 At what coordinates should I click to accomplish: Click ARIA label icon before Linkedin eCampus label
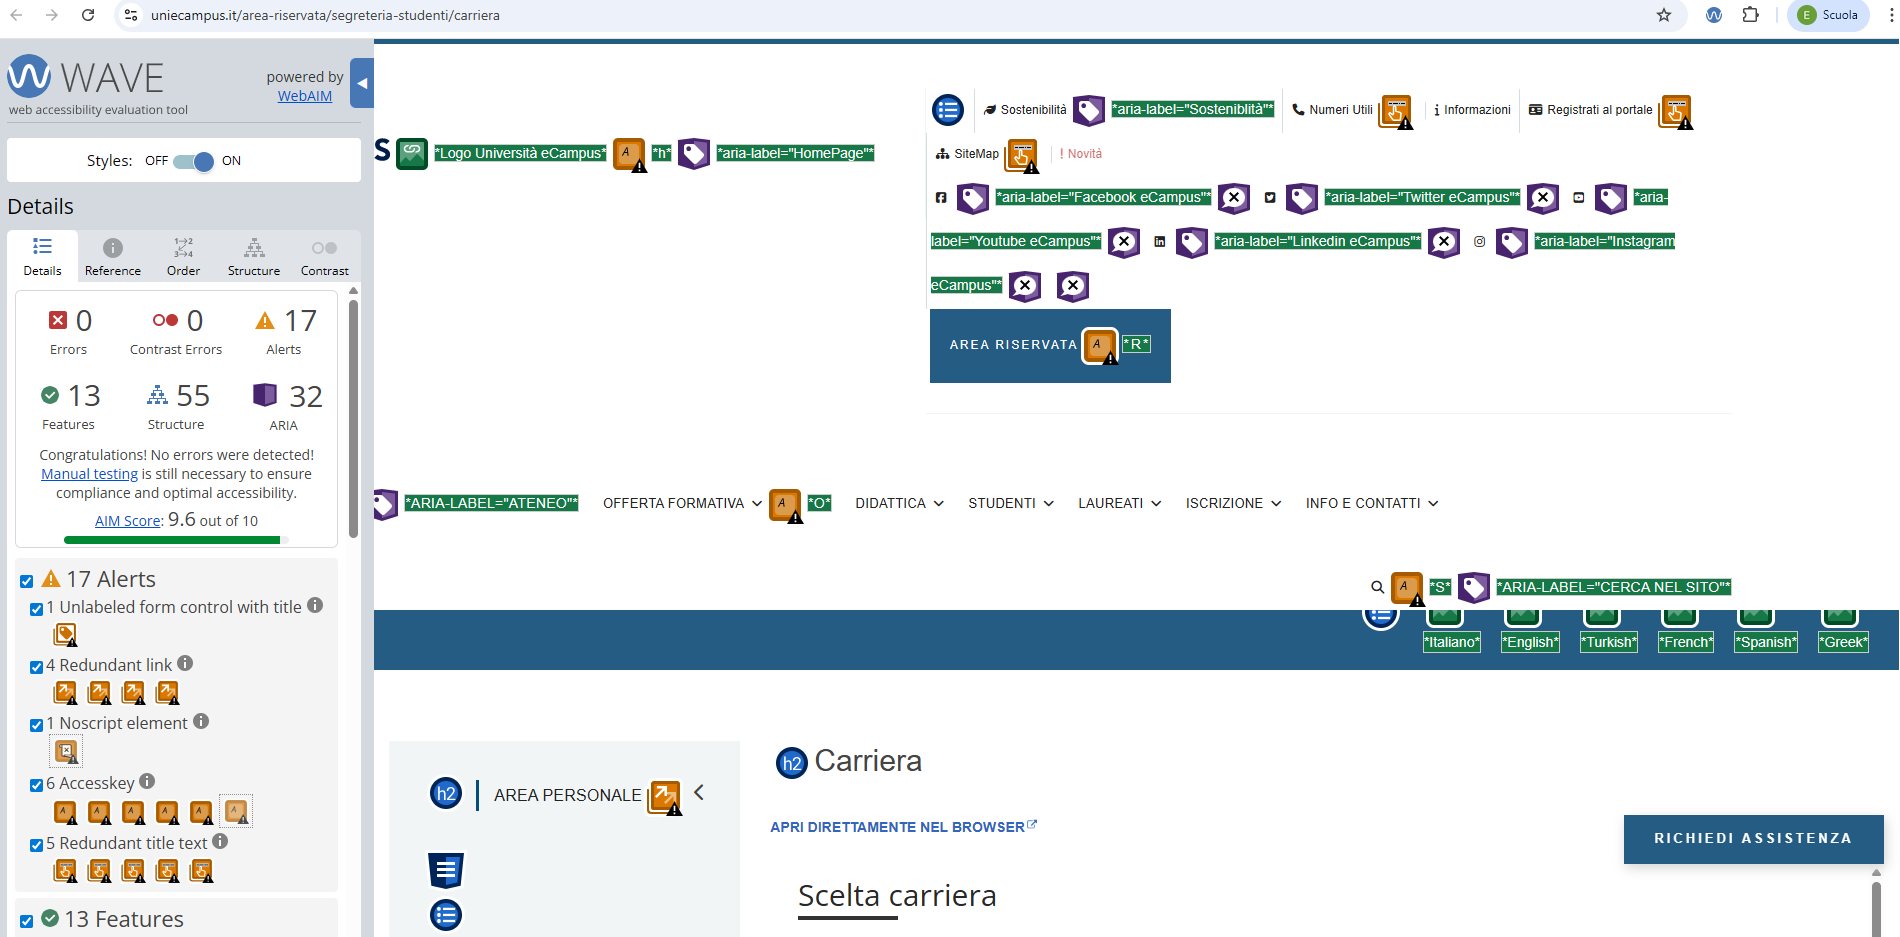click(1192, 242)
